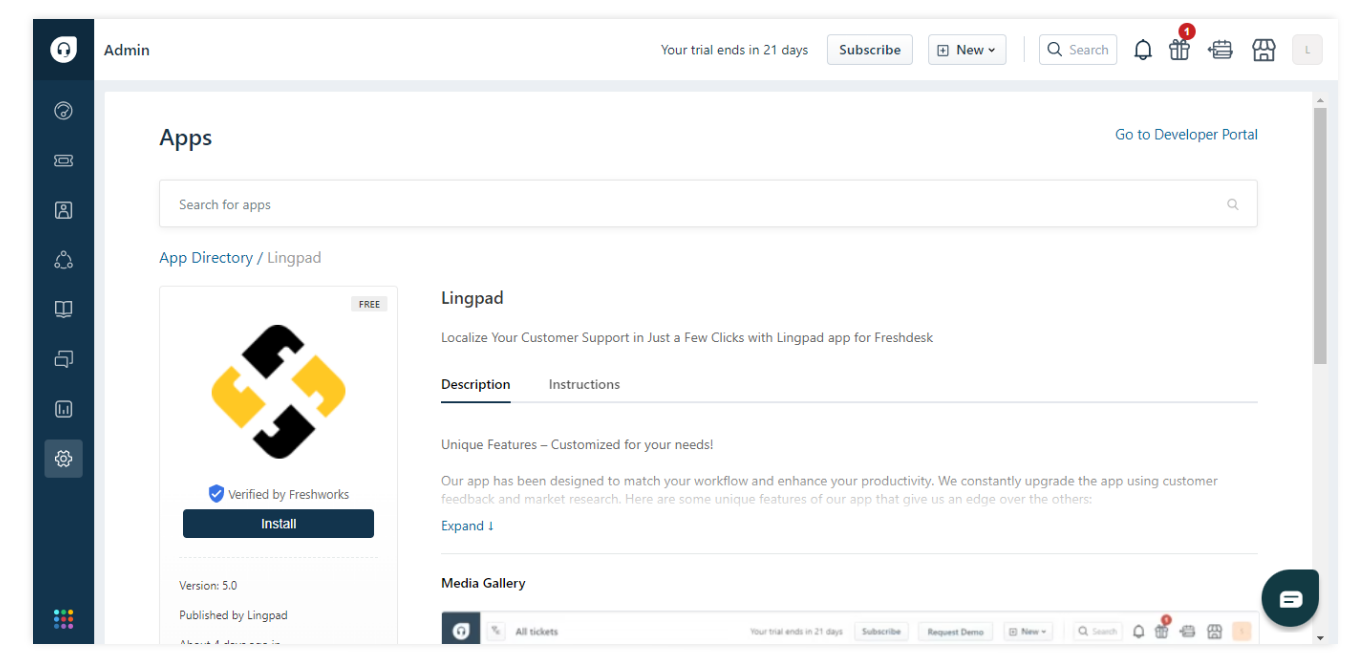Open the New dropdown menu
Screen dimensions: 1368x669
(966, 50)
